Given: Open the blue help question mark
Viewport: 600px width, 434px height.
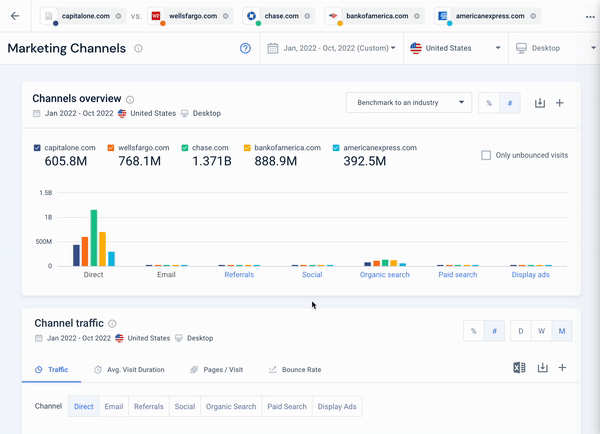Looking at the screenshot, I should point(245,48).
